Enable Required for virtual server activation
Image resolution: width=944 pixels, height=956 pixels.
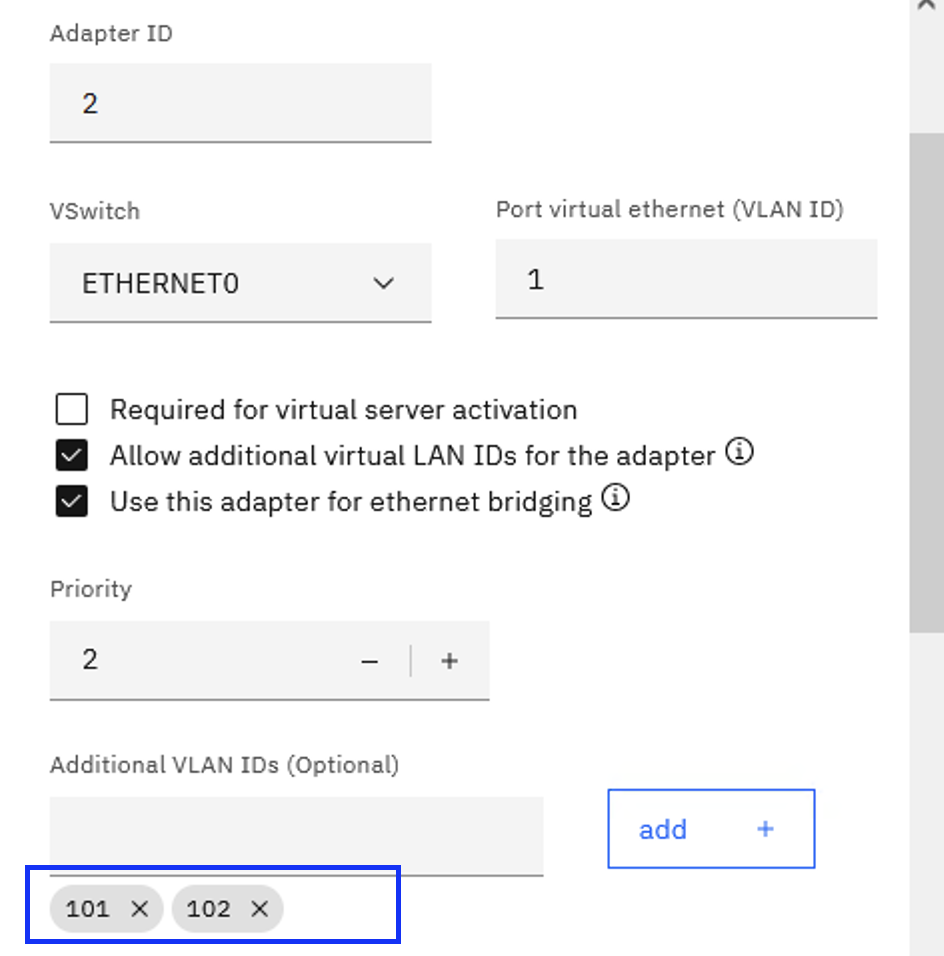[x=70, y=408]
